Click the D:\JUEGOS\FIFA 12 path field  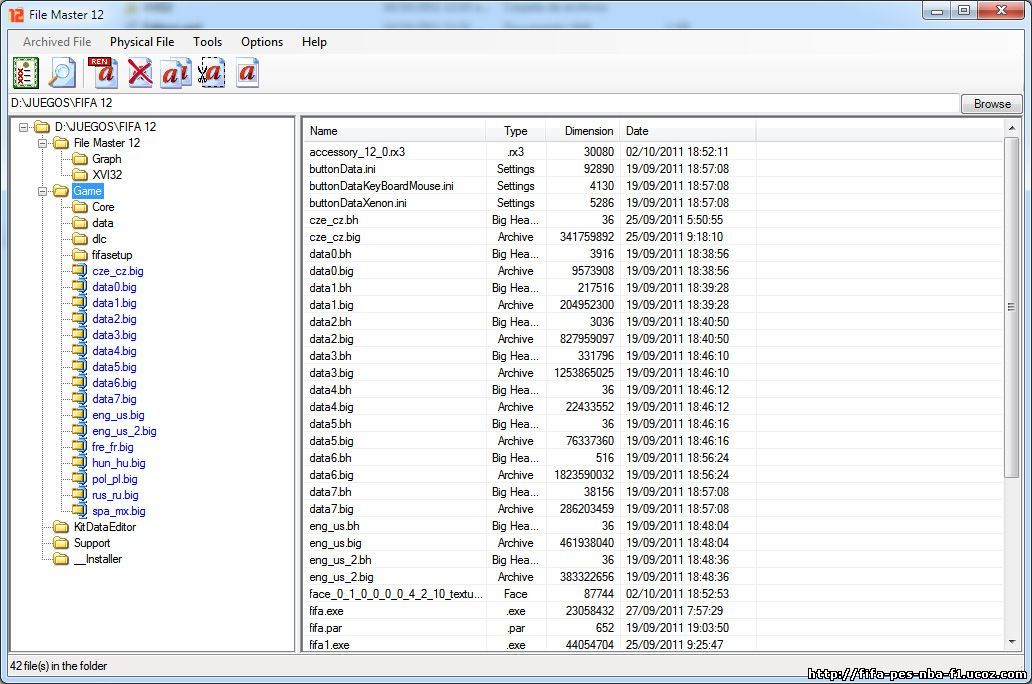click(484, 103)
